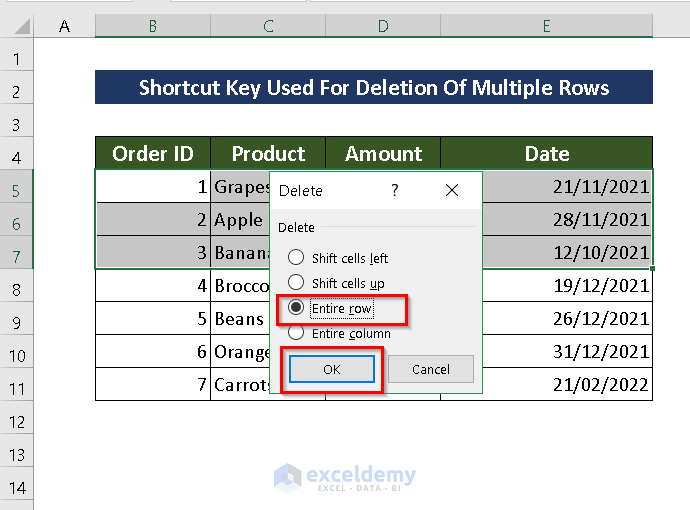Click the 'Beans' product cell
The image size is (690, 510).
point(240,318)
